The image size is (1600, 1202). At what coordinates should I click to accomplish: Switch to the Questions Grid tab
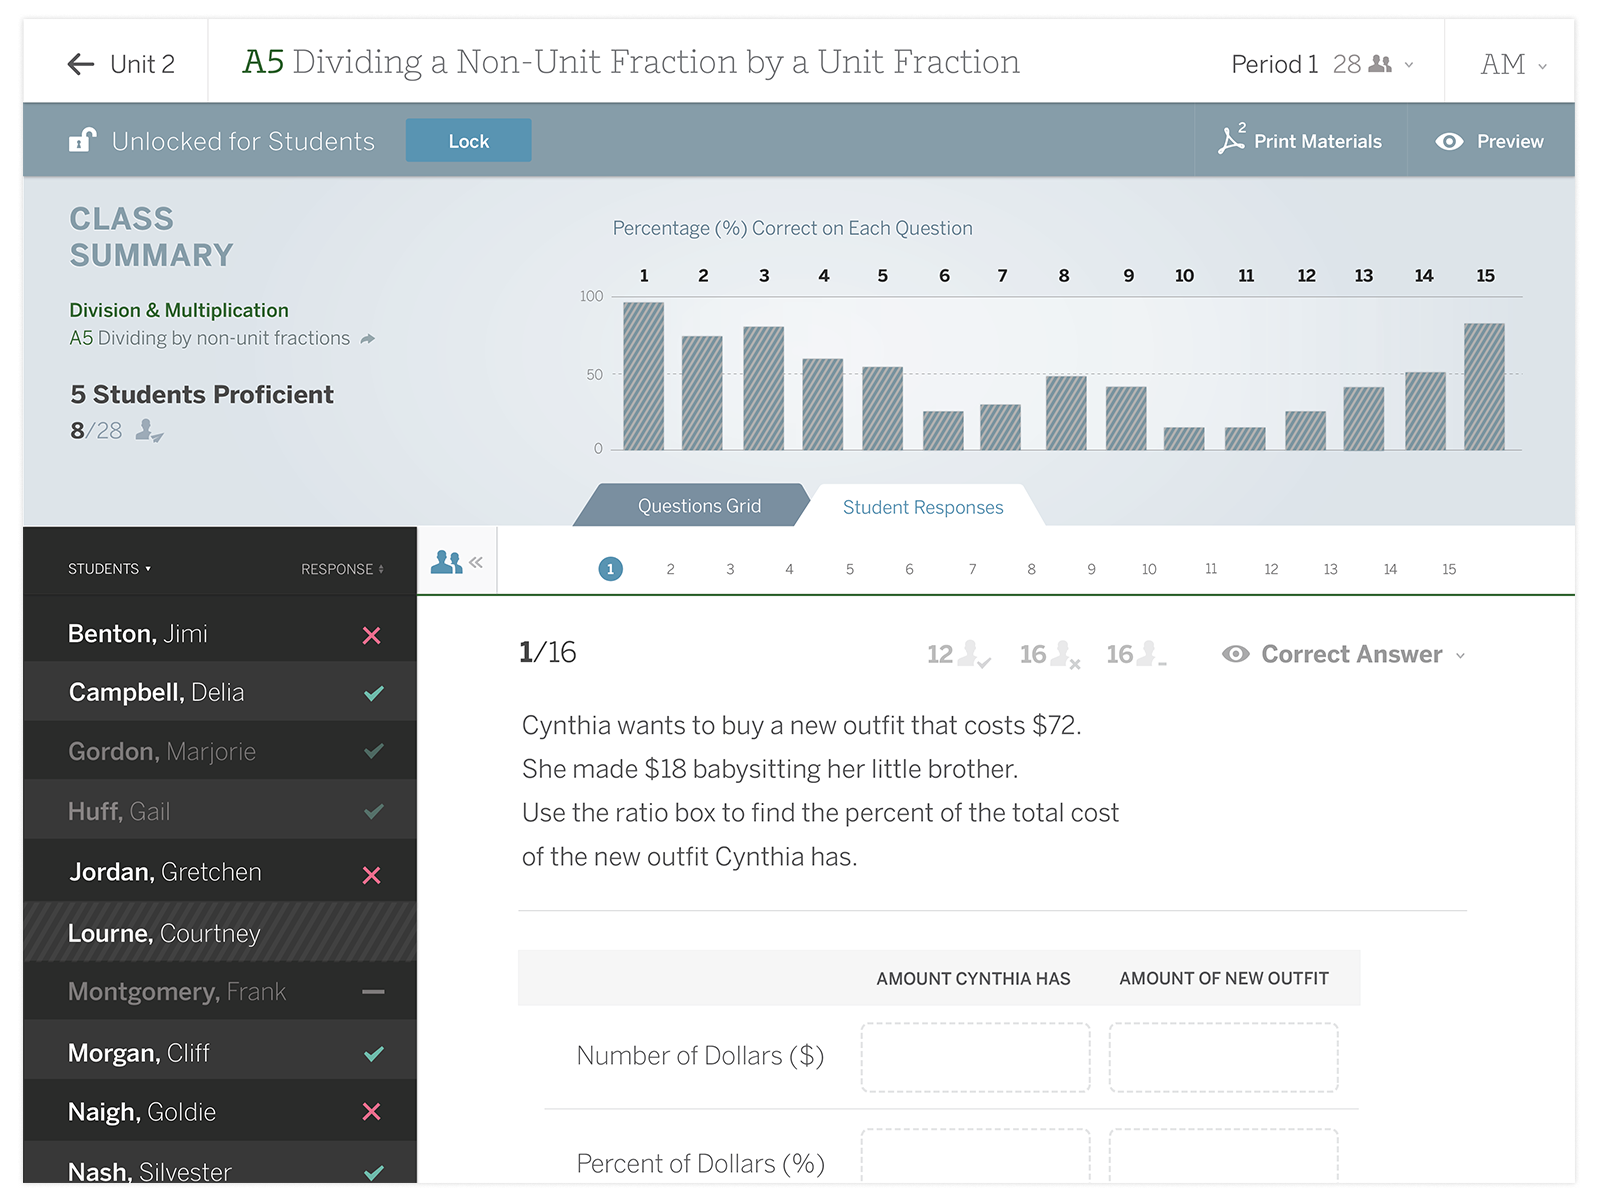699,506
